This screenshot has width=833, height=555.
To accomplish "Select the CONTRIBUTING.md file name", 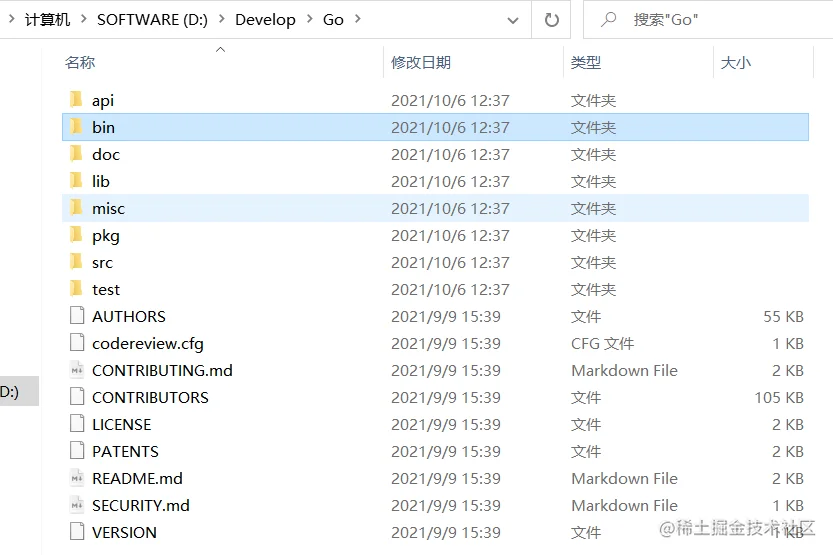I will [162, 370].
